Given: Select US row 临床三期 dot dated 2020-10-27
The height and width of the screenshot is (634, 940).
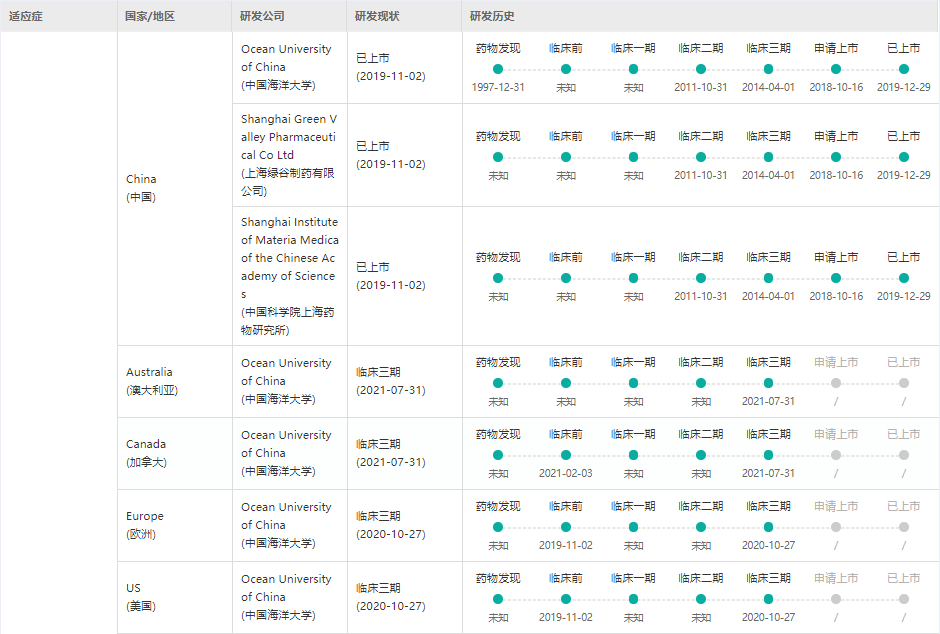Looking at the screenshot, I should [768, 599].
